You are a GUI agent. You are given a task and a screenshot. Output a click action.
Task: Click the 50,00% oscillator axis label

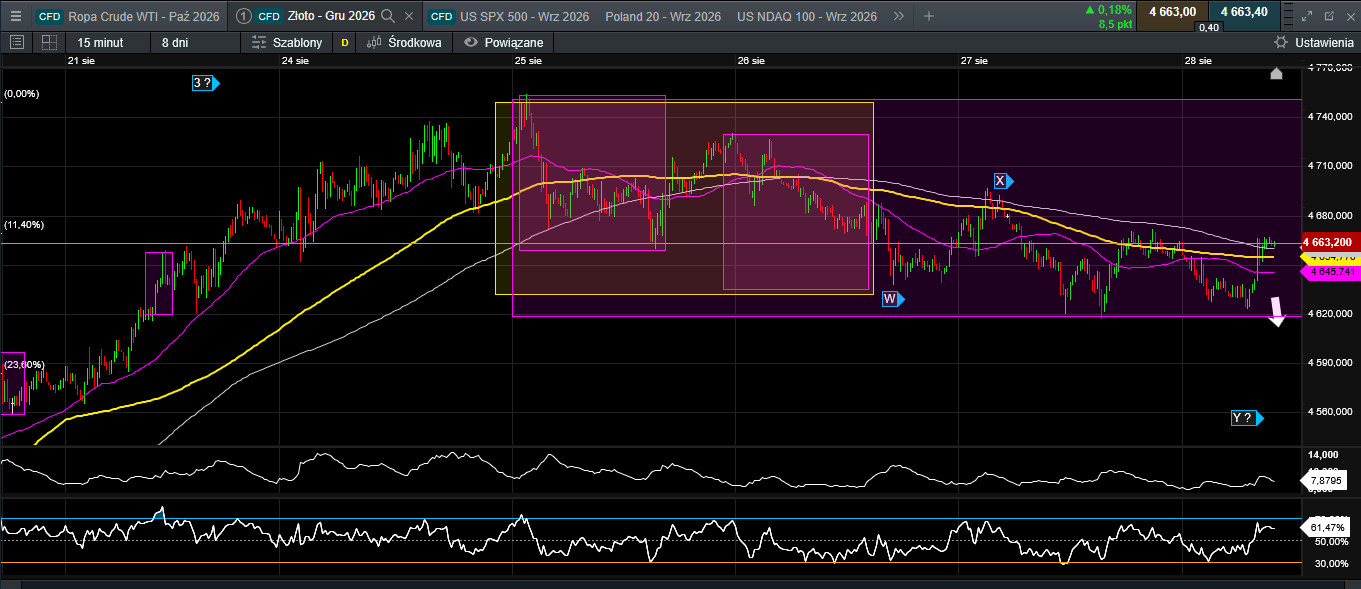pos(1331,541)
